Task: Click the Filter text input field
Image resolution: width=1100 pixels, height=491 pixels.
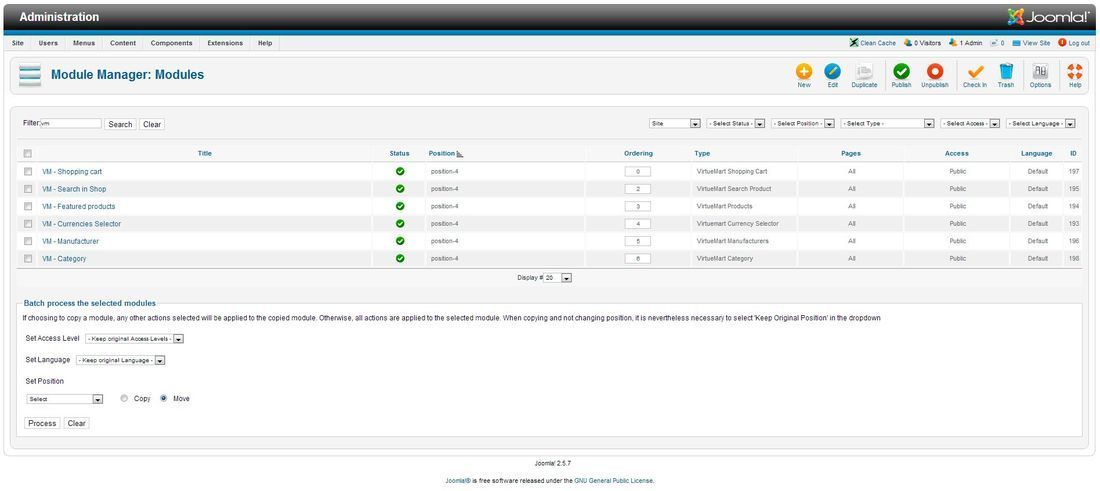Action: pos(71,123)
